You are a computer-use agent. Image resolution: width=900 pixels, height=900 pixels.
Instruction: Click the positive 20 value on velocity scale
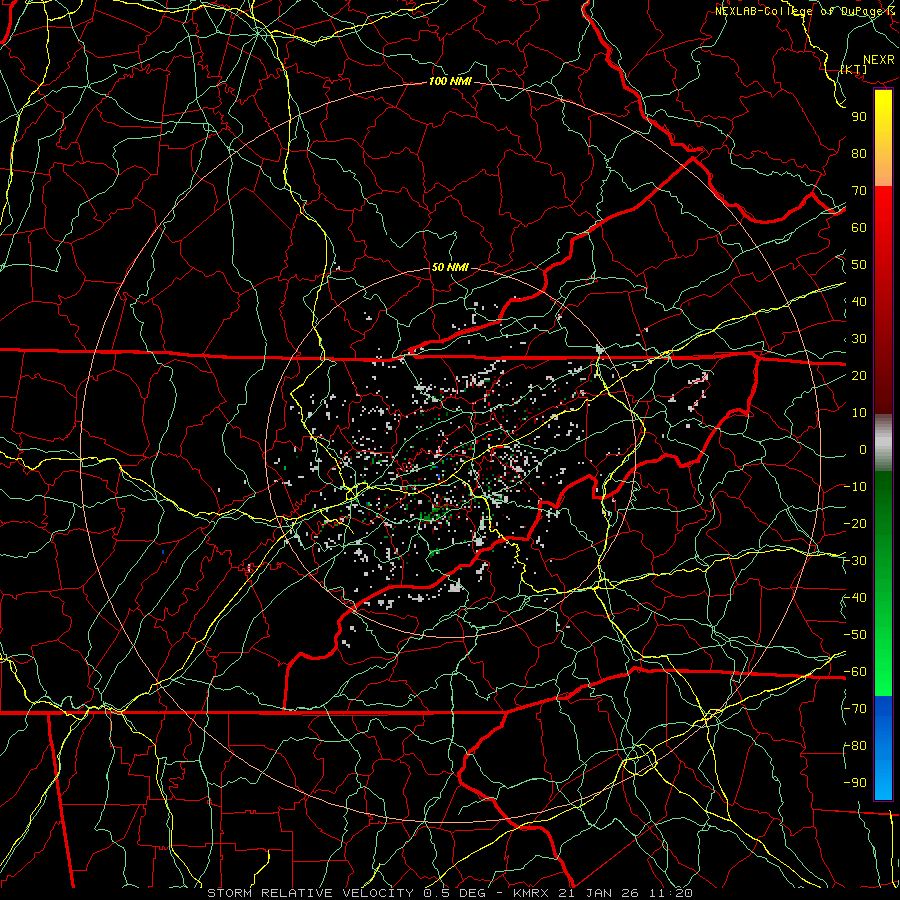(859, 375)
